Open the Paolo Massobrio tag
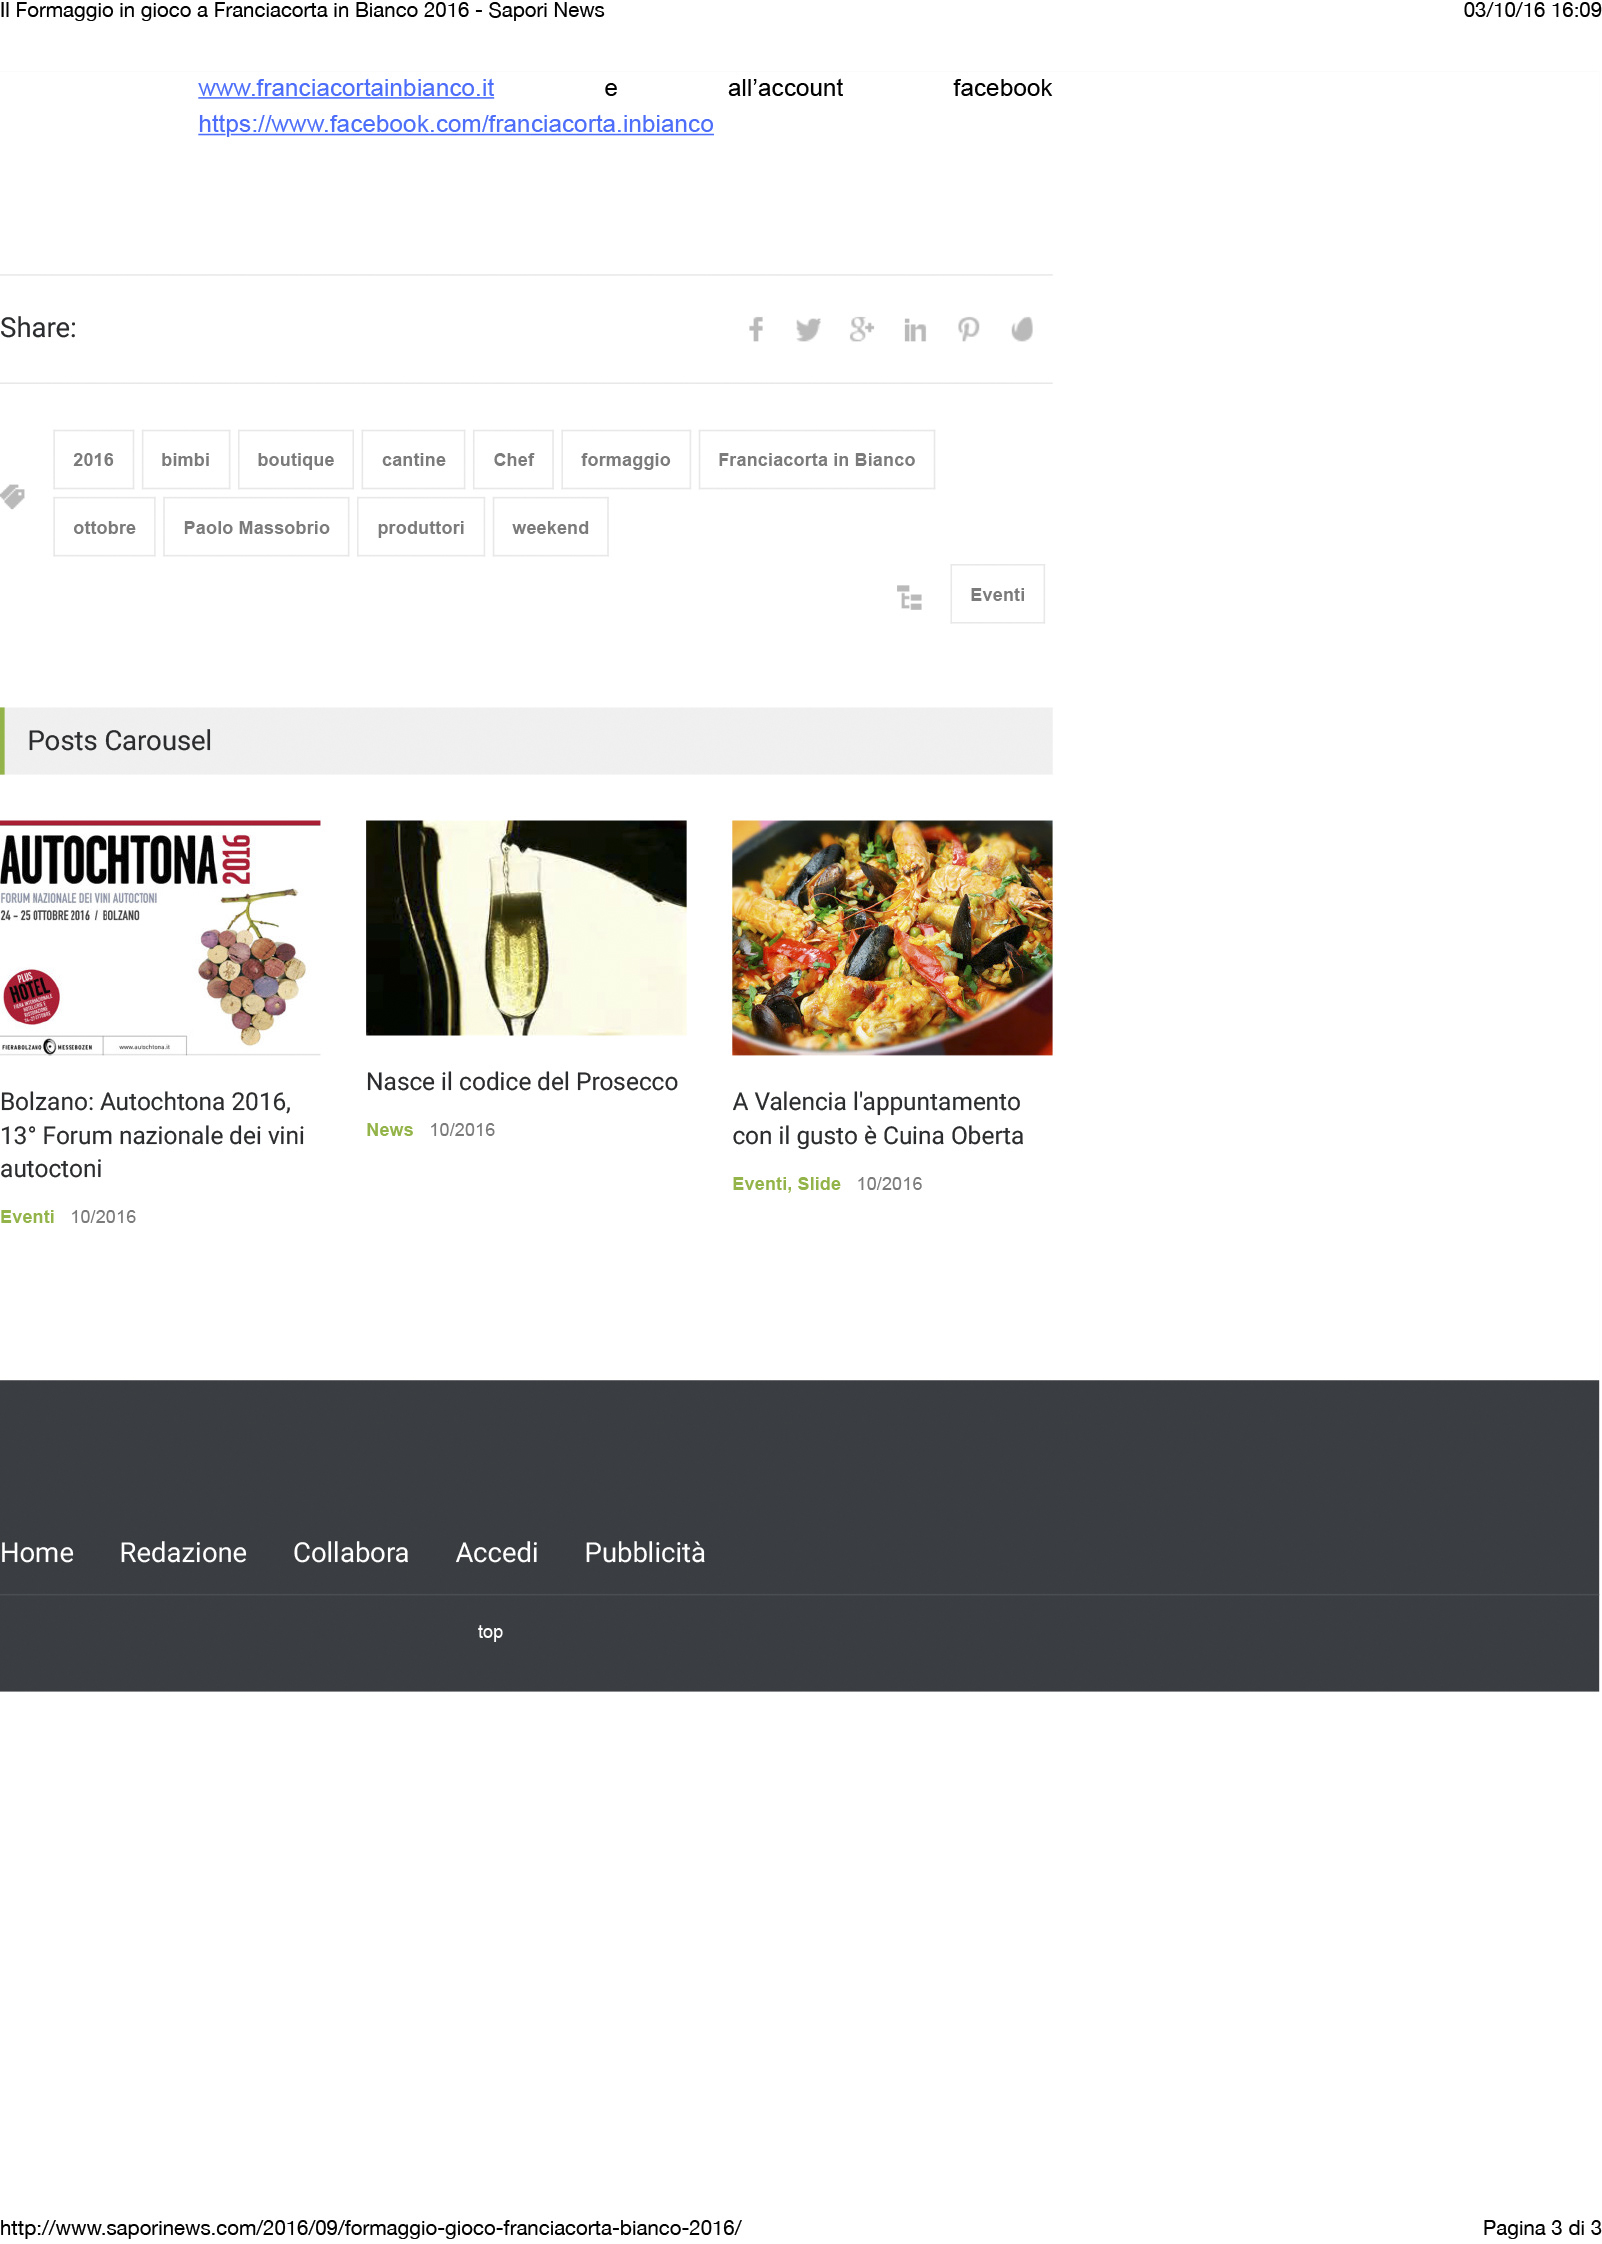 coord(257,528)
